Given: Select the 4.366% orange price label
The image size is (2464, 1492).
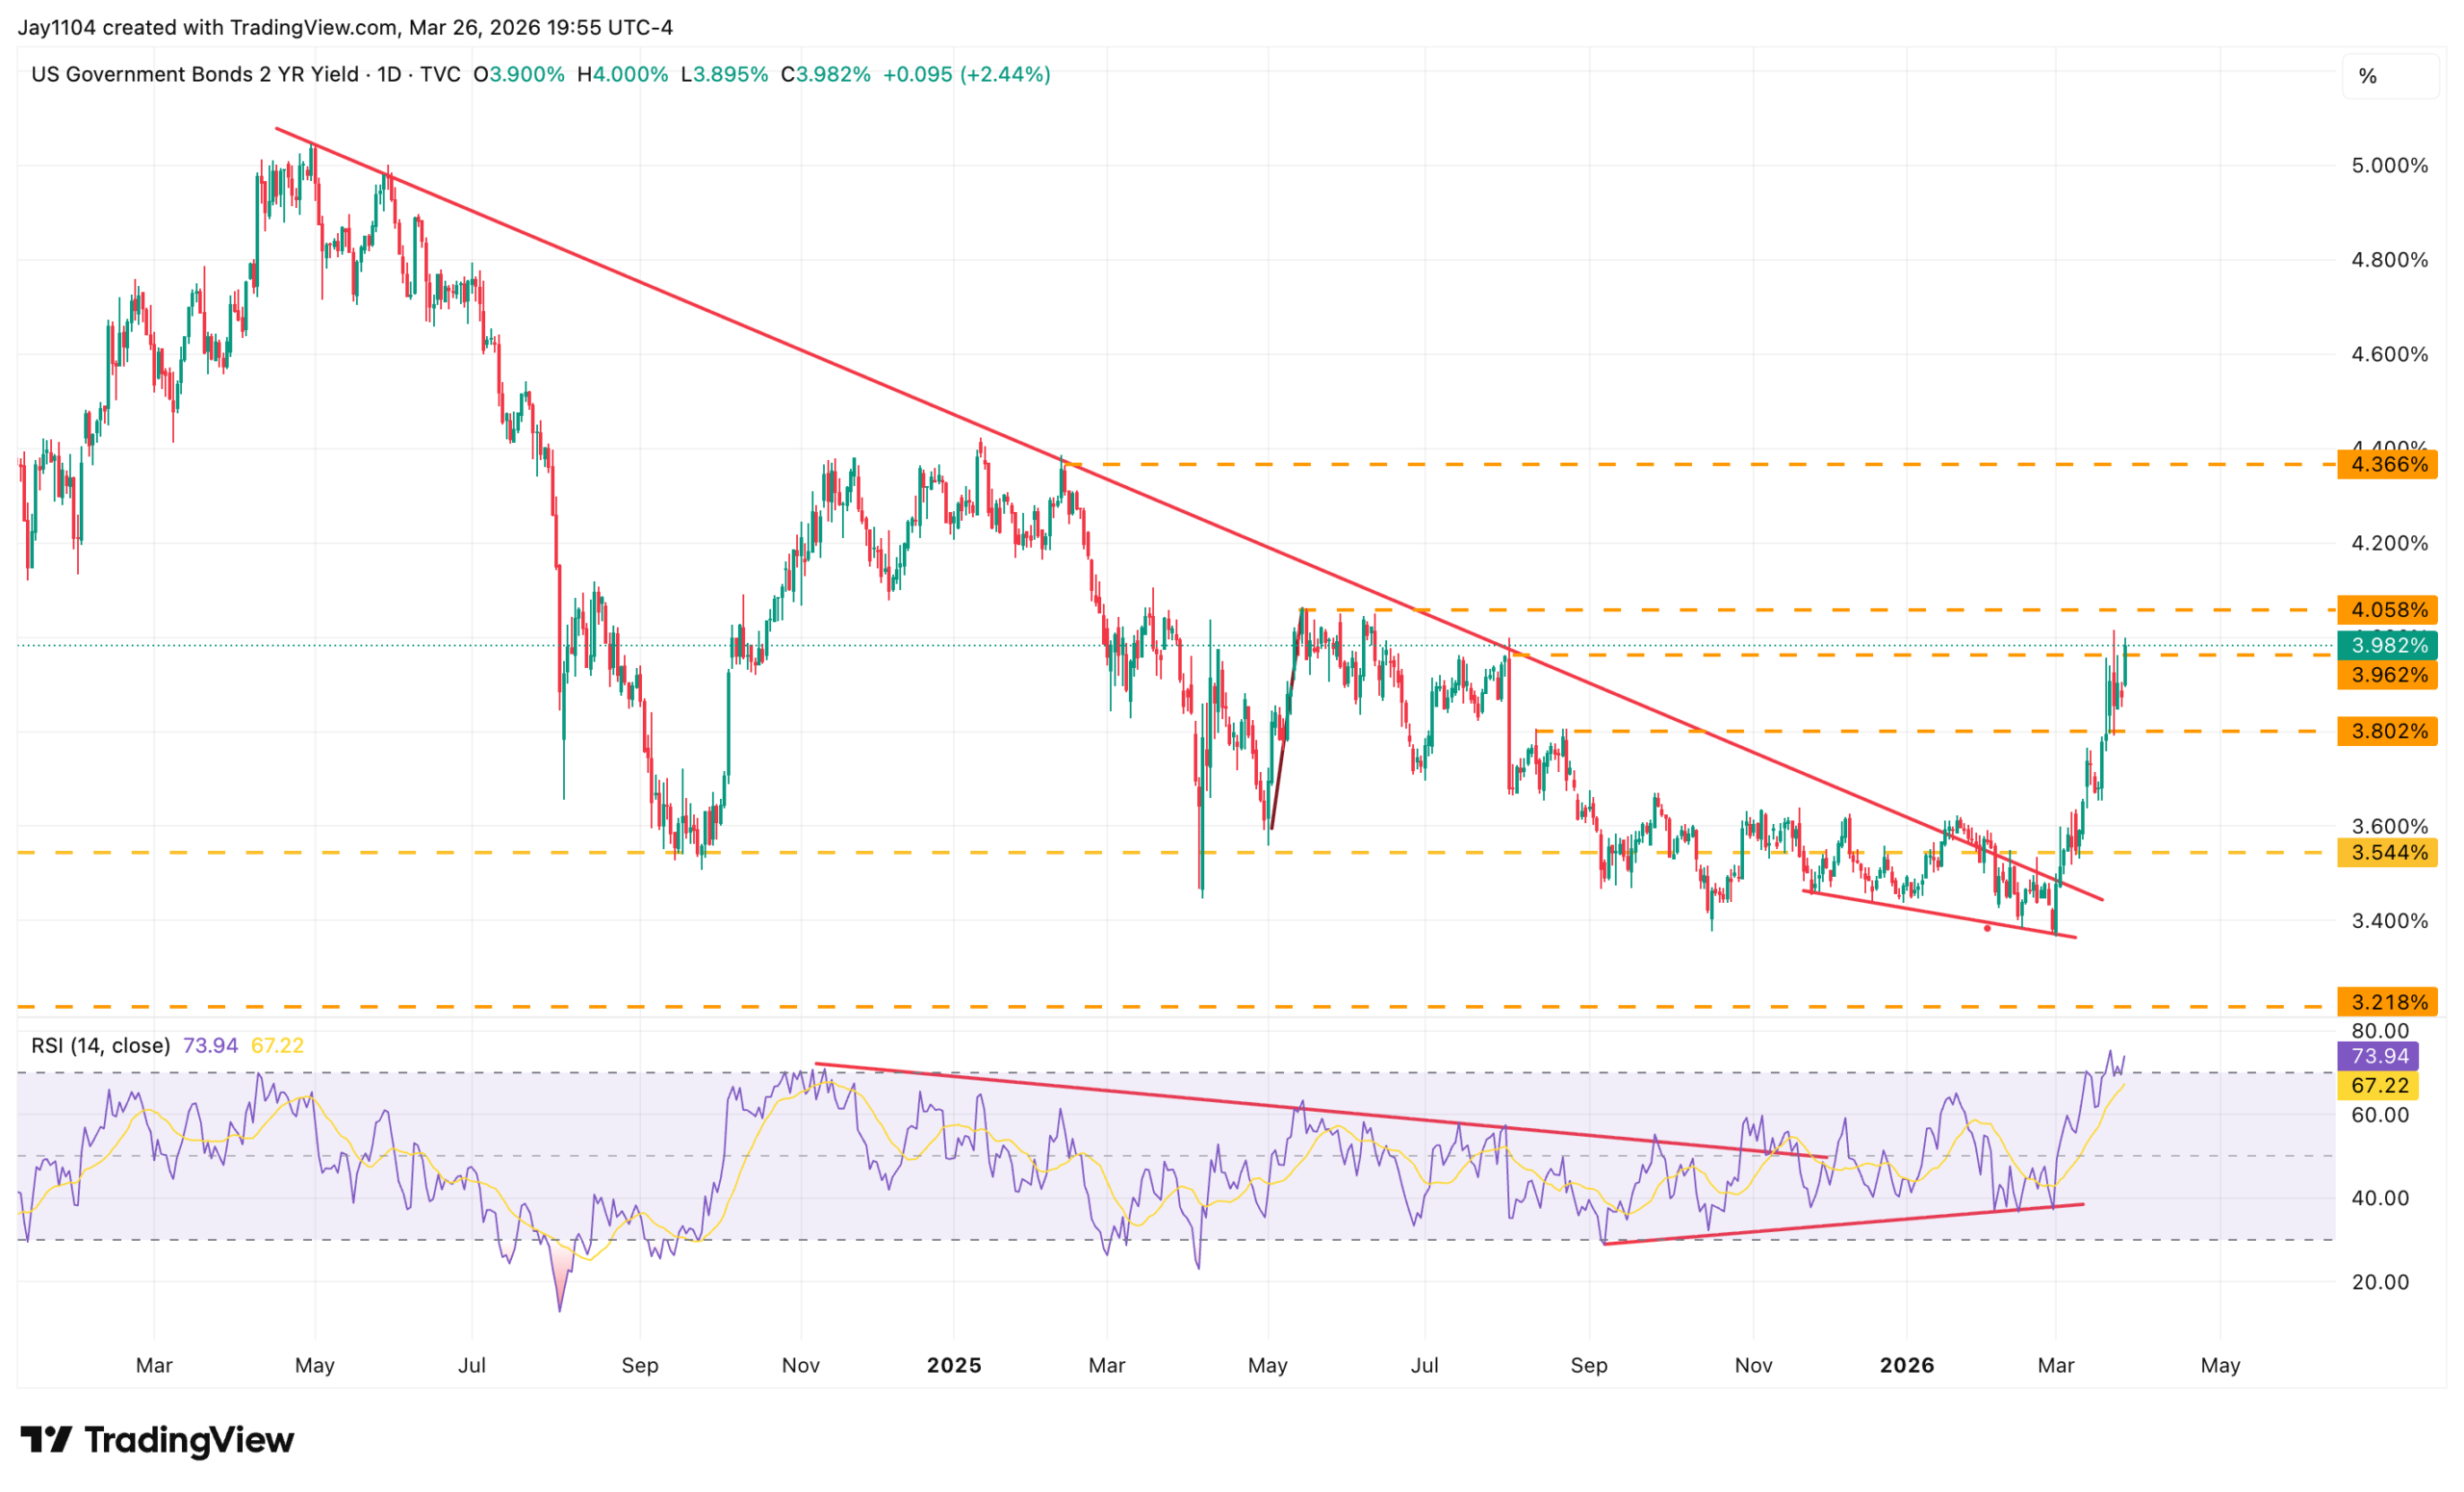Looking at the screenshot, I should [2386, 464].
